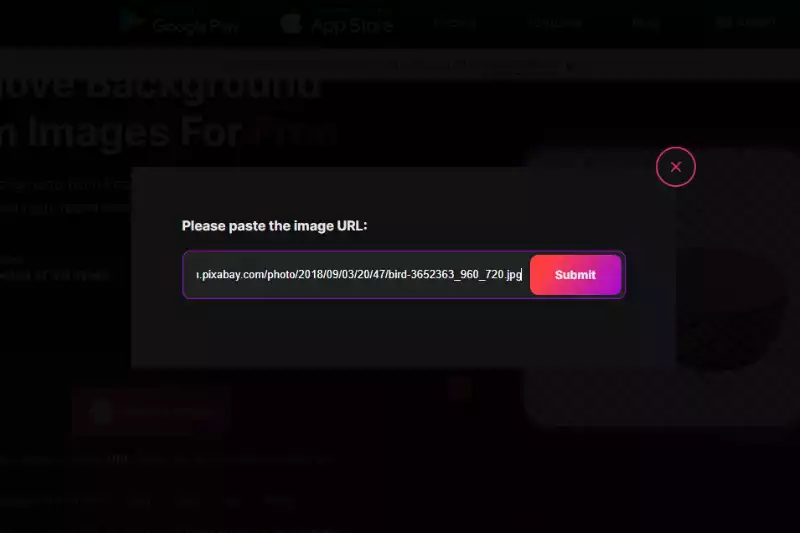Click the dimmed preview image on right
800x533 pixels.
pos(661,287)
